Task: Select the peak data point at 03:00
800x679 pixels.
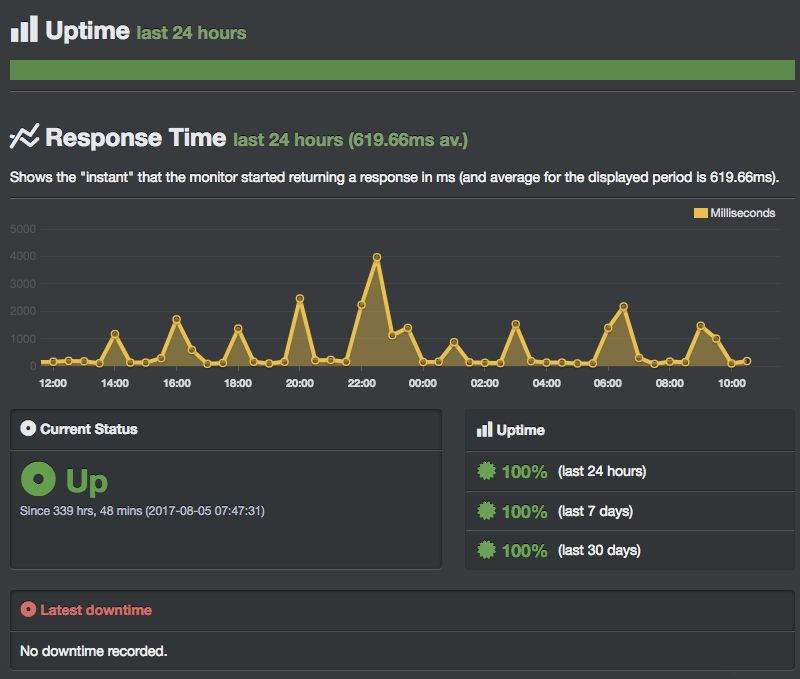Action: tap(515, 324)
